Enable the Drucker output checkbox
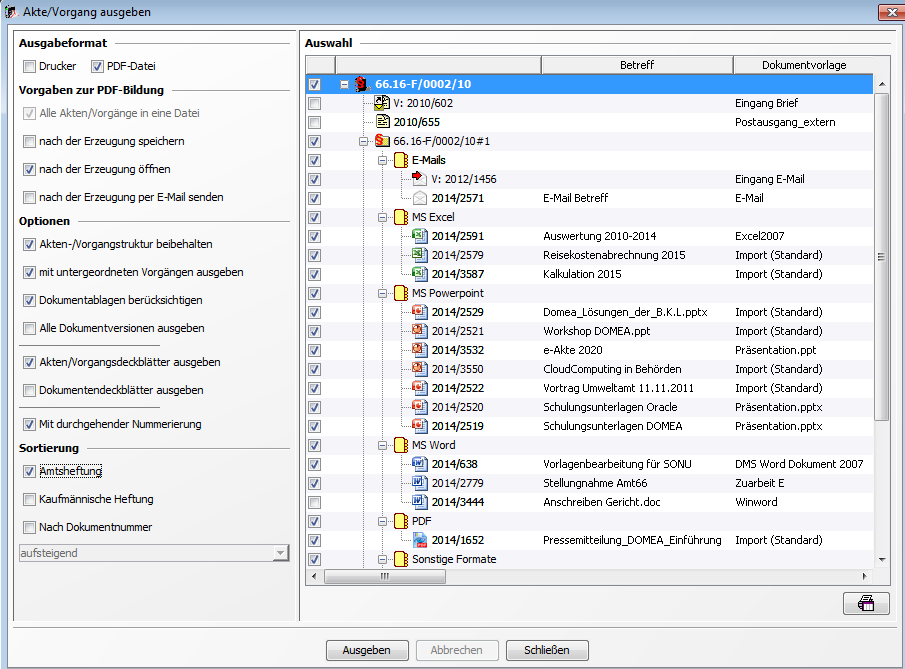The image size is (905, 669). coord(30,67)
